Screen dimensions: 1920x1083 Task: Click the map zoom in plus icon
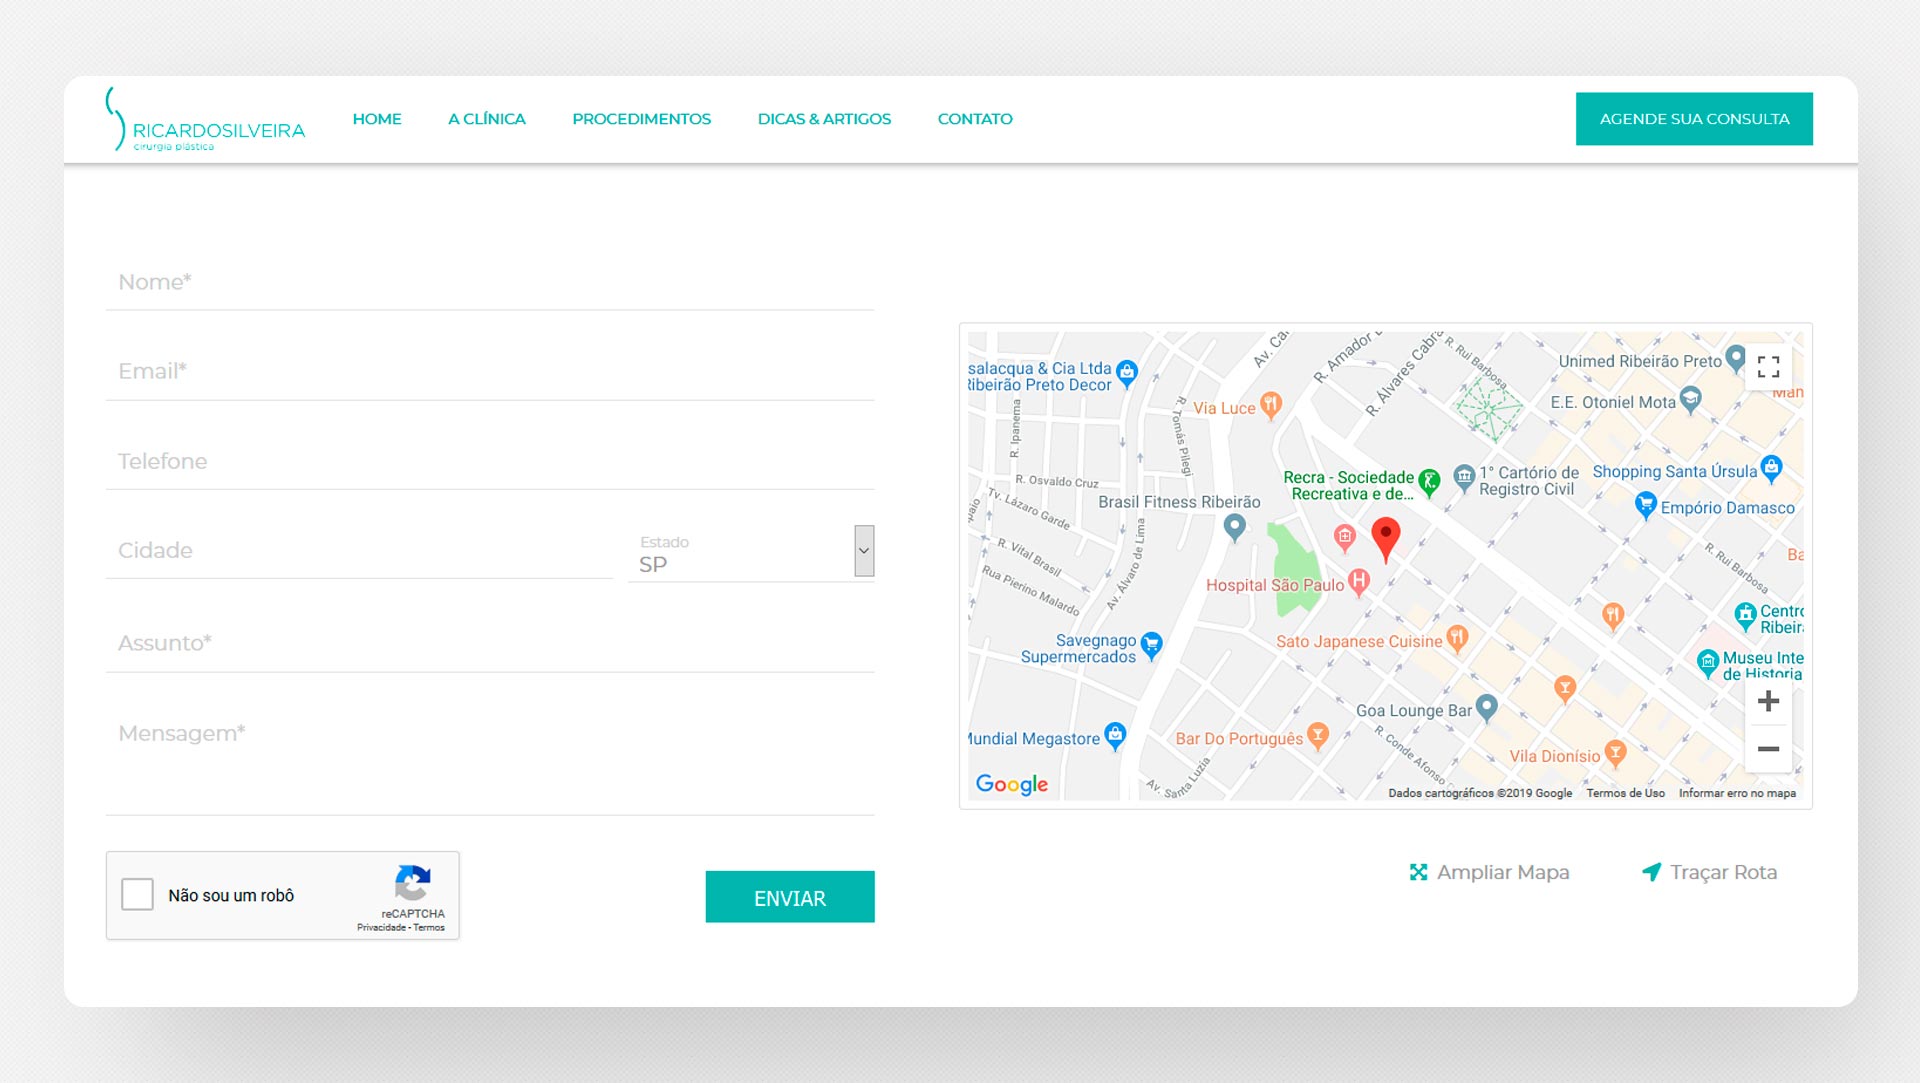(x=1768, y=702)
